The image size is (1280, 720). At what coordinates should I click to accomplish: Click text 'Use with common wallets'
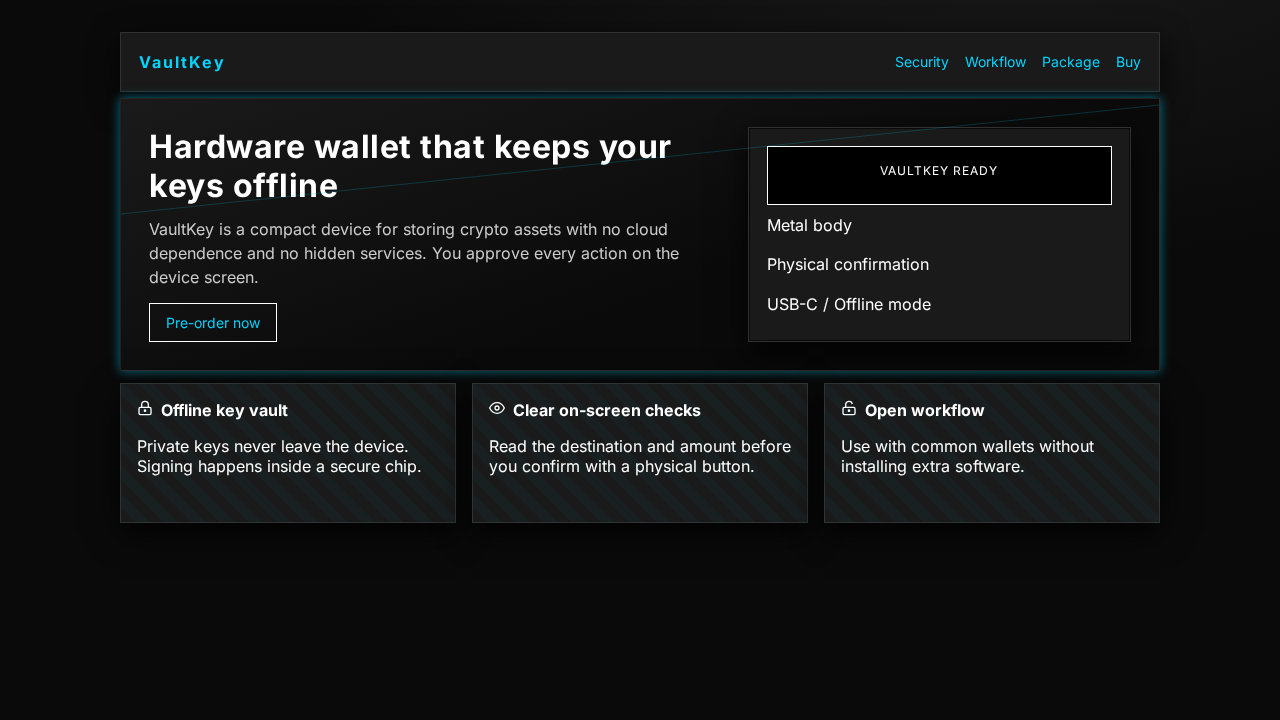pos(967,456)
